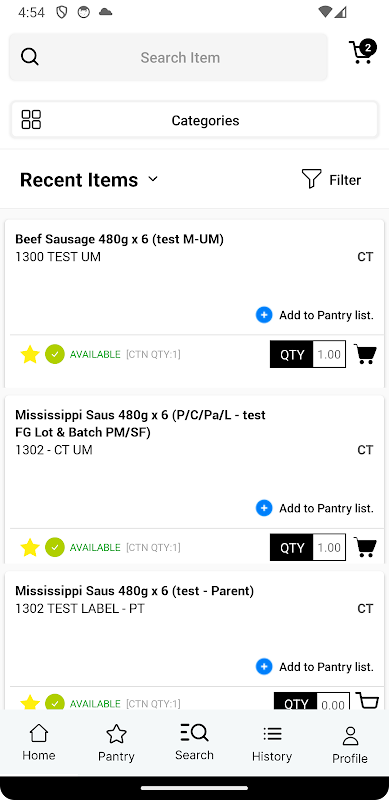Switch to the Pantry tab
This screenshot has width=389, height=800.
pos(116,743)
